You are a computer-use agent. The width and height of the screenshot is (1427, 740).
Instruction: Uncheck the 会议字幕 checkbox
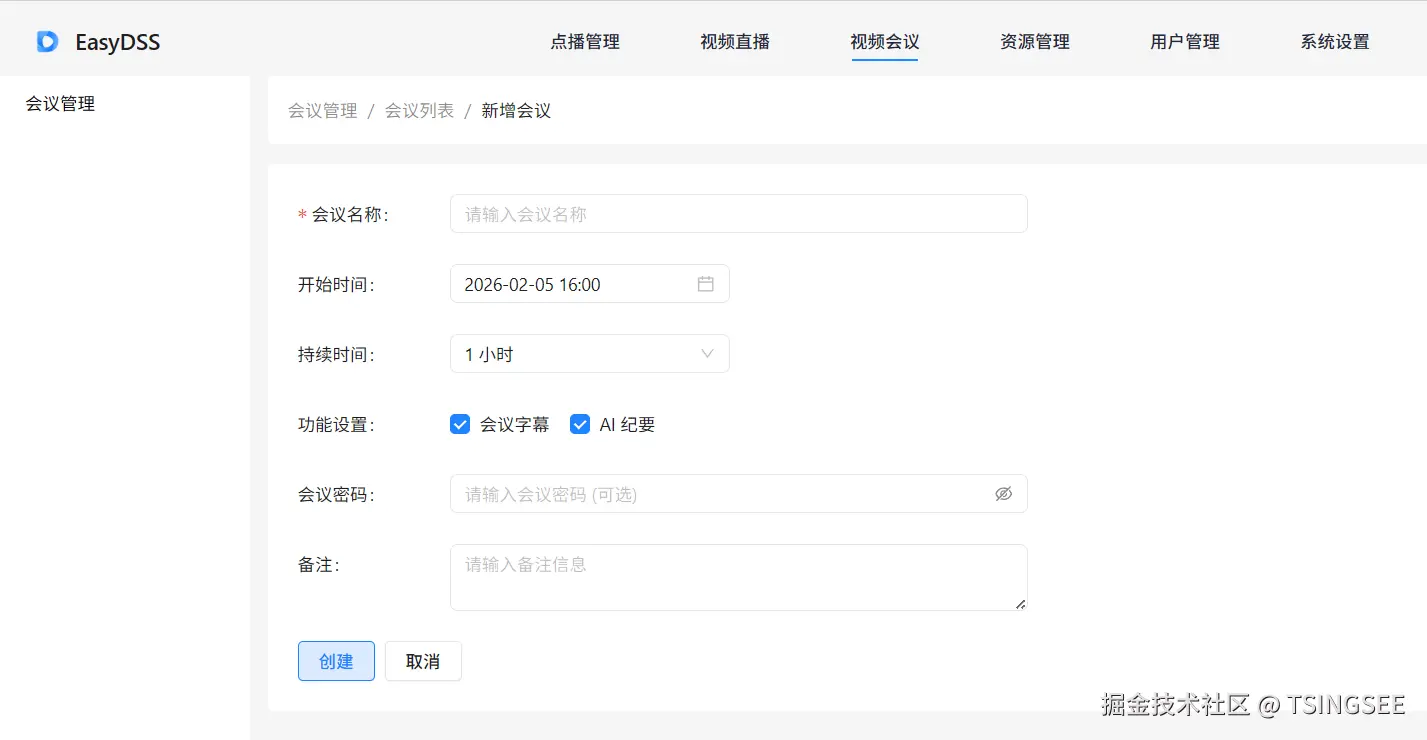[x=460, y=424]
